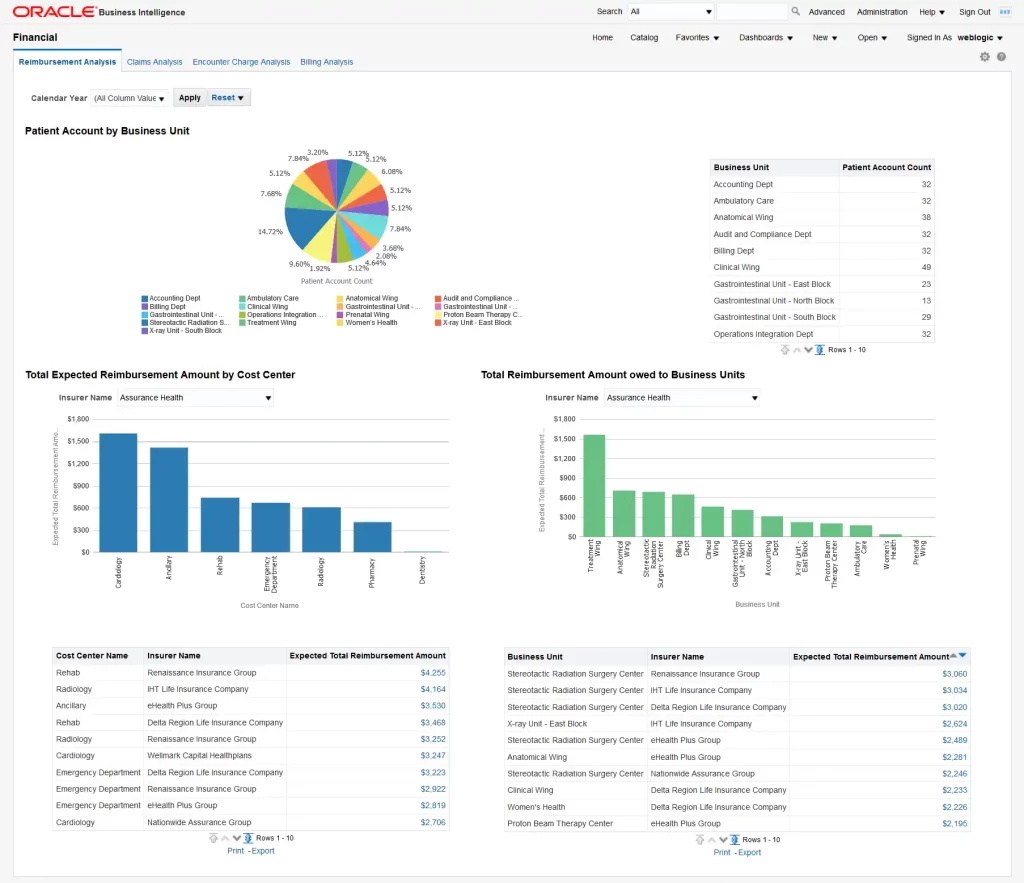Expand the Favorites menu
Screen dimensions: 1024x883
(697, 38)
